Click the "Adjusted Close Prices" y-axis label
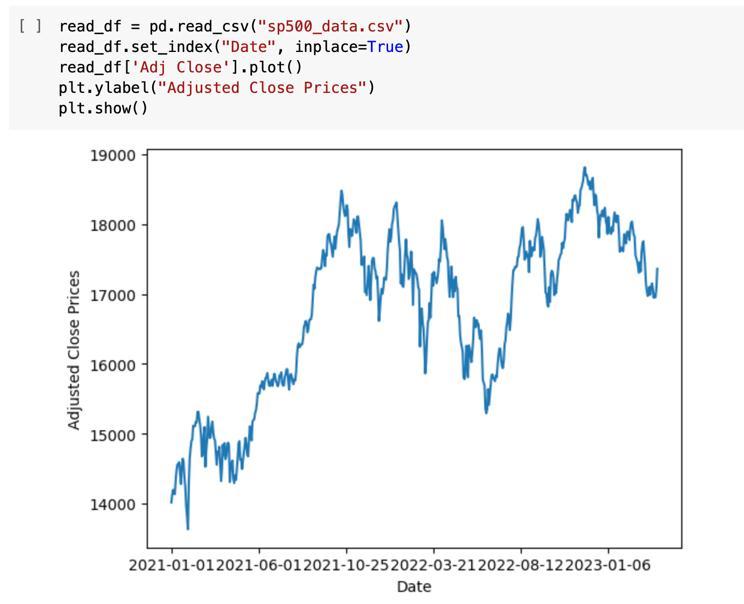This screenshot has height=604, width=744. pos(74,350)
